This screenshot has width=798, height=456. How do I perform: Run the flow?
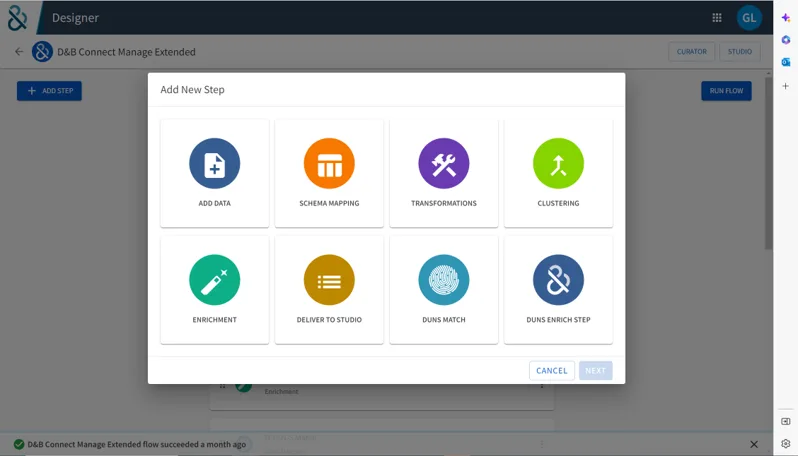tap(726, 91)
